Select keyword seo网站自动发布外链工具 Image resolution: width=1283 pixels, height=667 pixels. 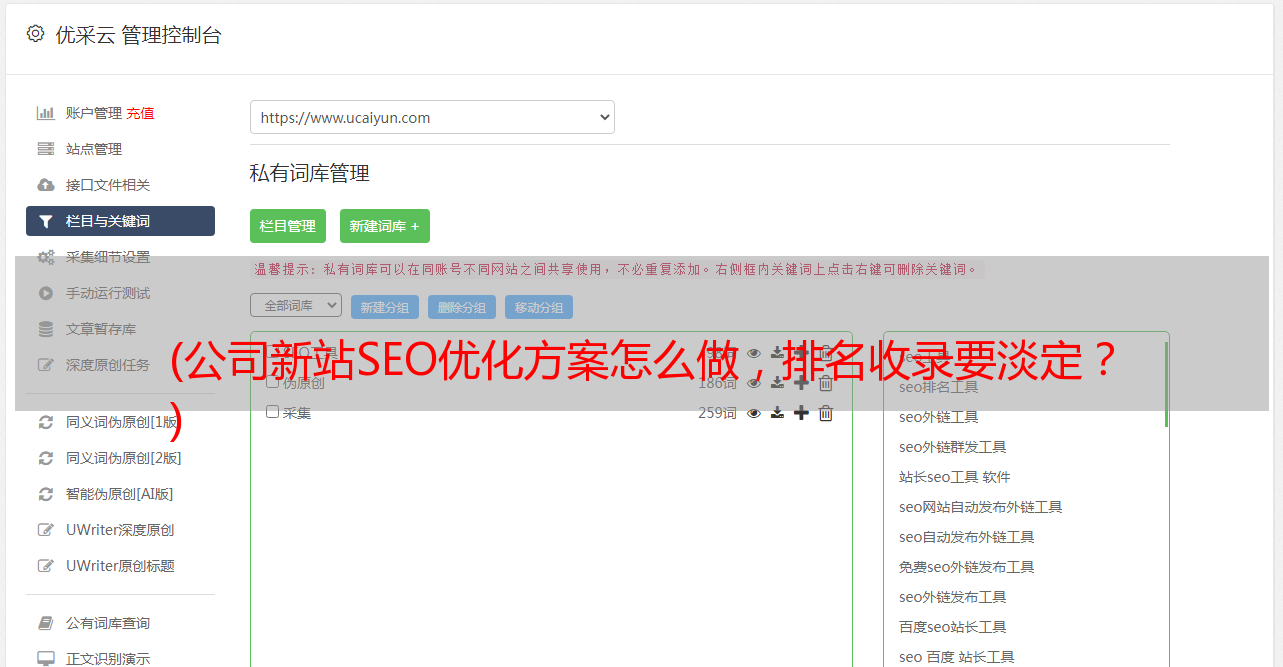[981, 507]
